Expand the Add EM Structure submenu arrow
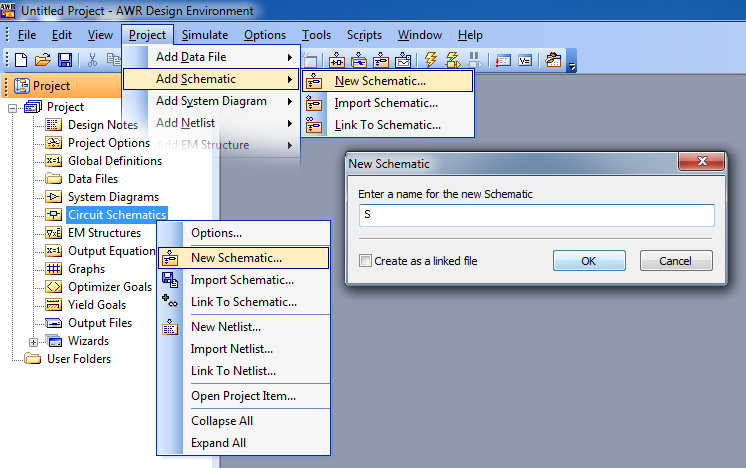The width and height of the screenshot is (746, 468). click(x=290, y=146)
